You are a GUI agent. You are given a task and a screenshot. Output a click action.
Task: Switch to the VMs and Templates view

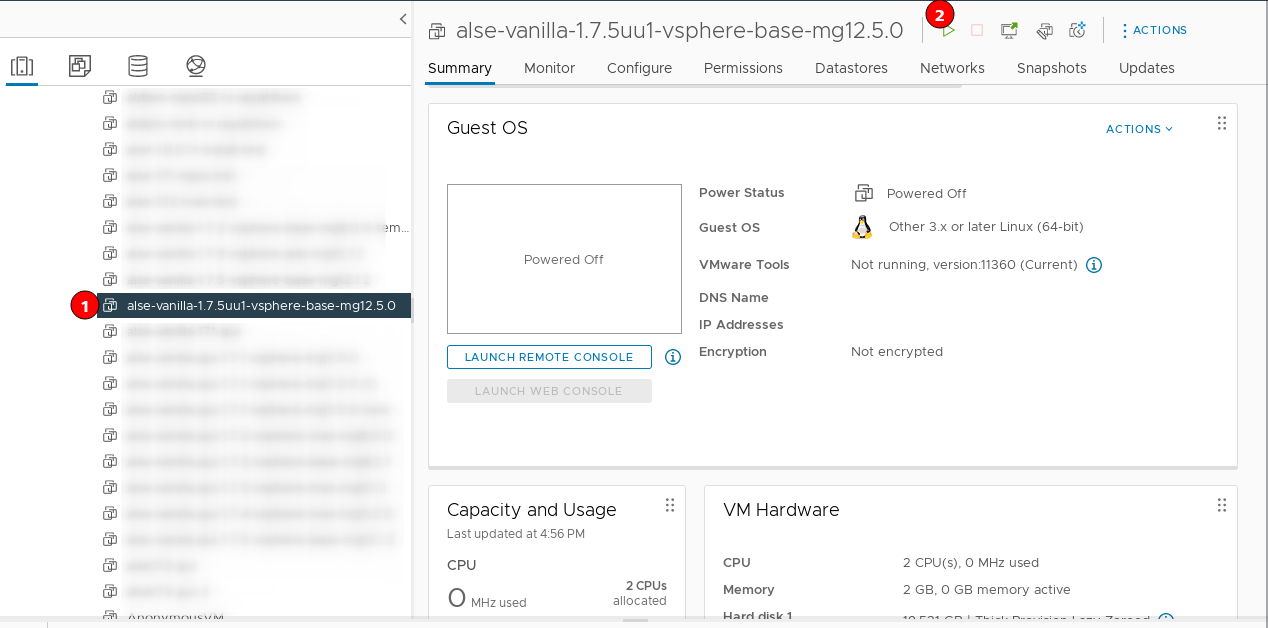click(80, 66)
